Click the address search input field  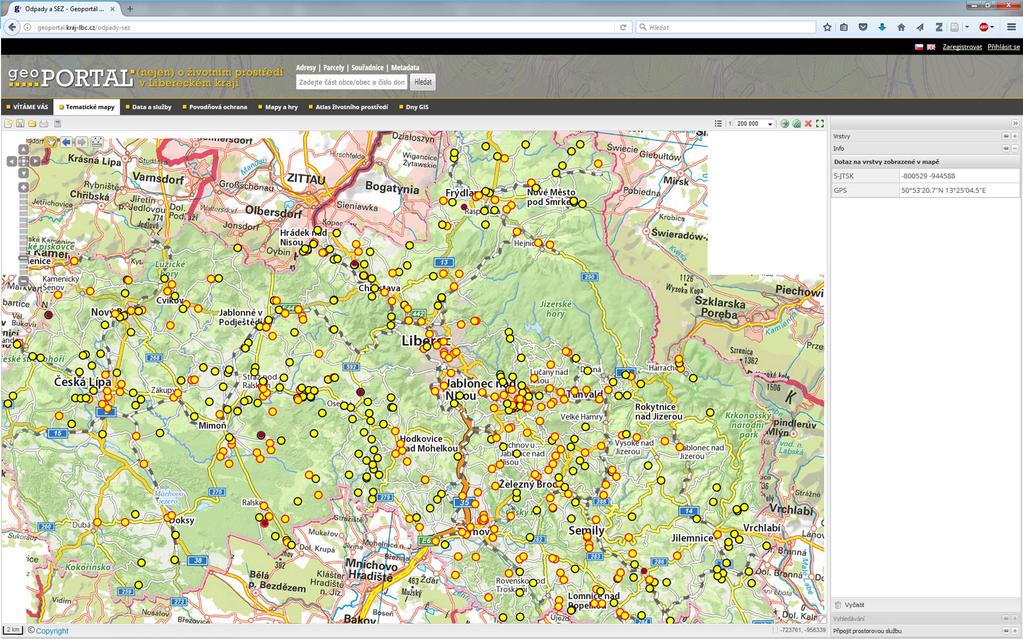(352, 82)
